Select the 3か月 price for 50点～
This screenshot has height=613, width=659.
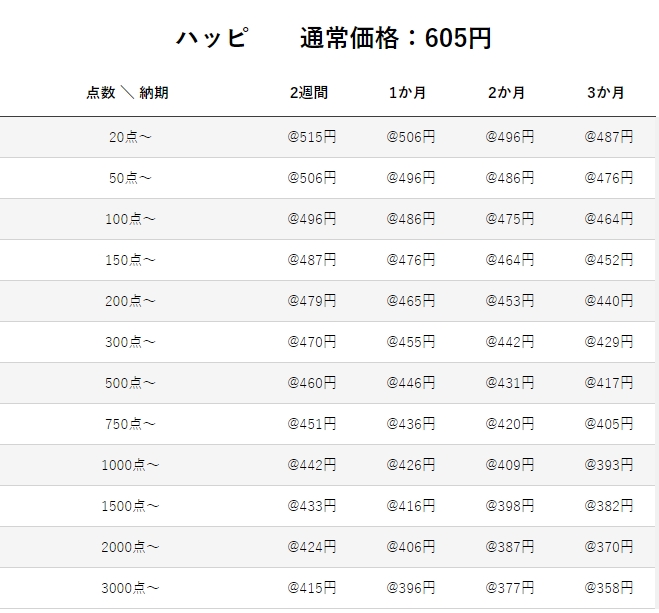(609, 178)
